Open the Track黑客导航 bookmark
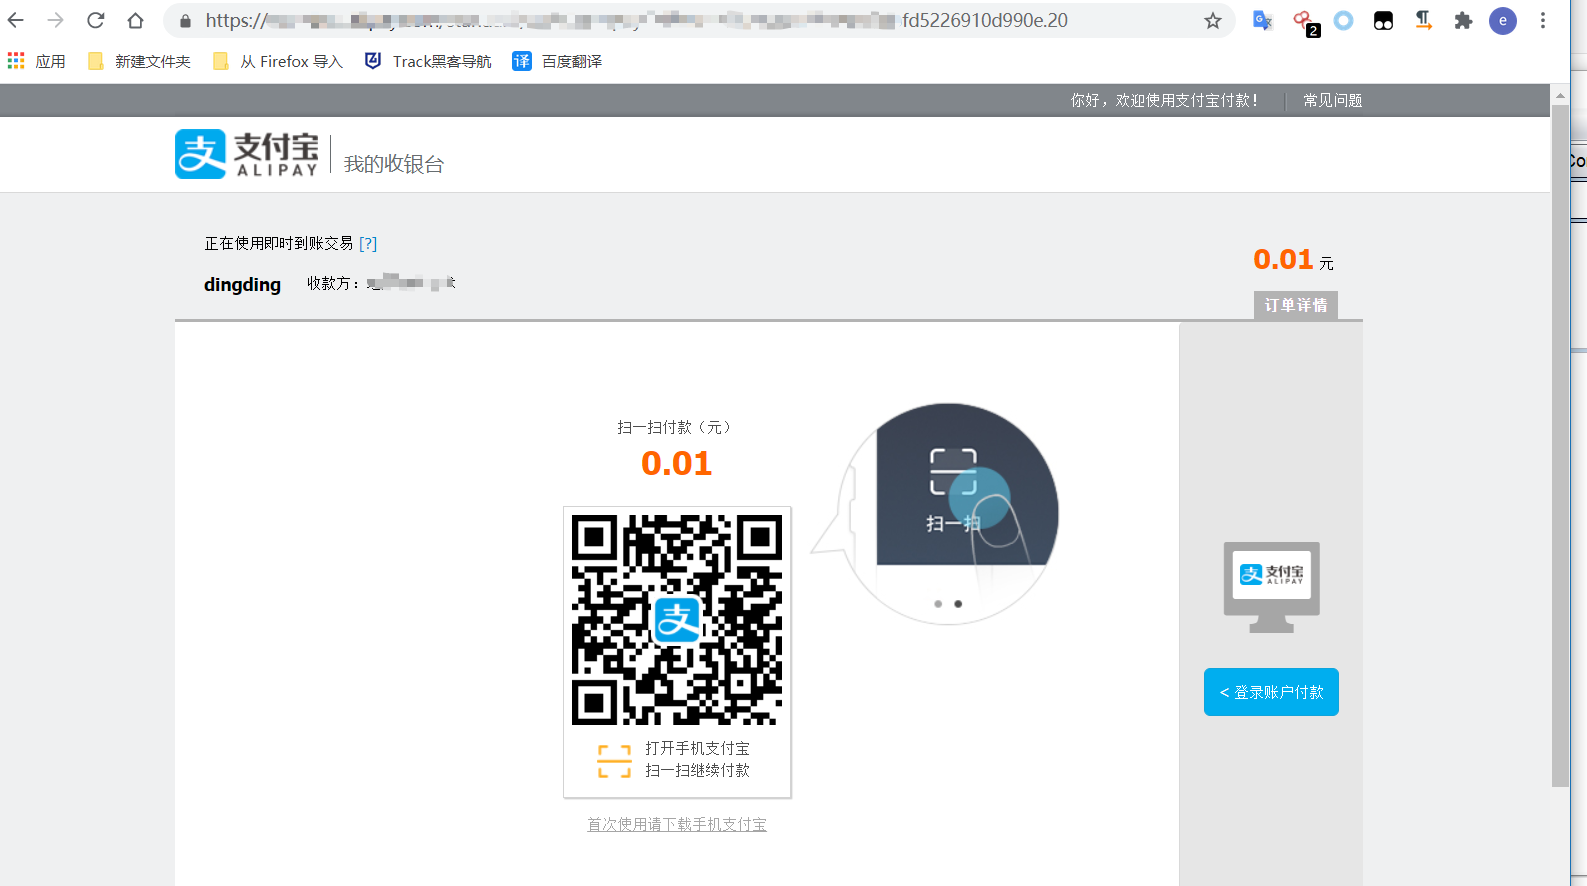This screenshot has height=886, width=1587. [428, 61]
